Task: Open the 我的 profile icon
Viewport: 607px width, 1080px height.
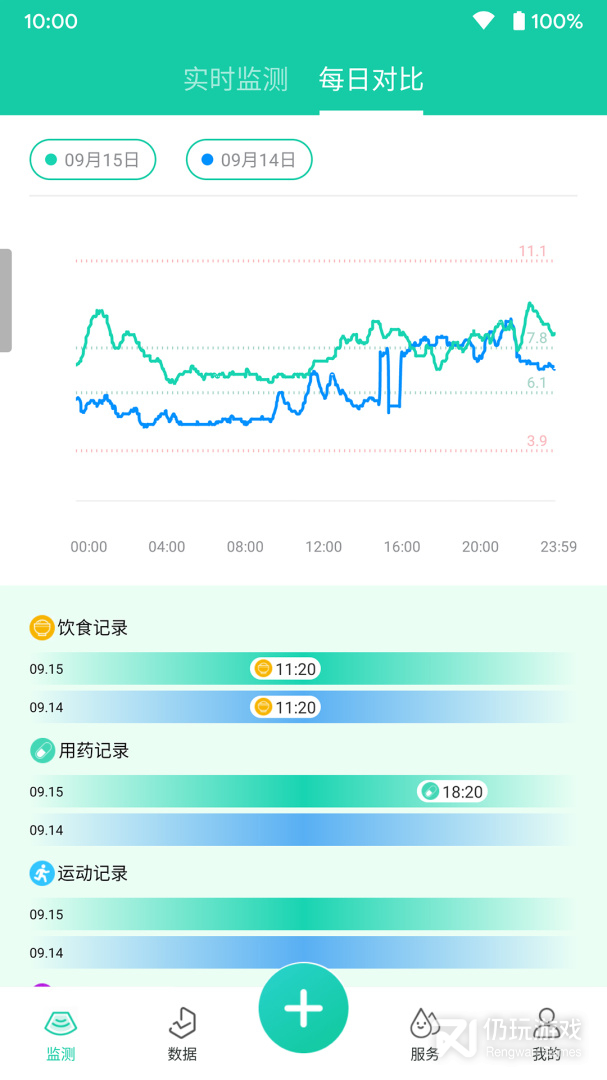Action: coord(546,1022)
